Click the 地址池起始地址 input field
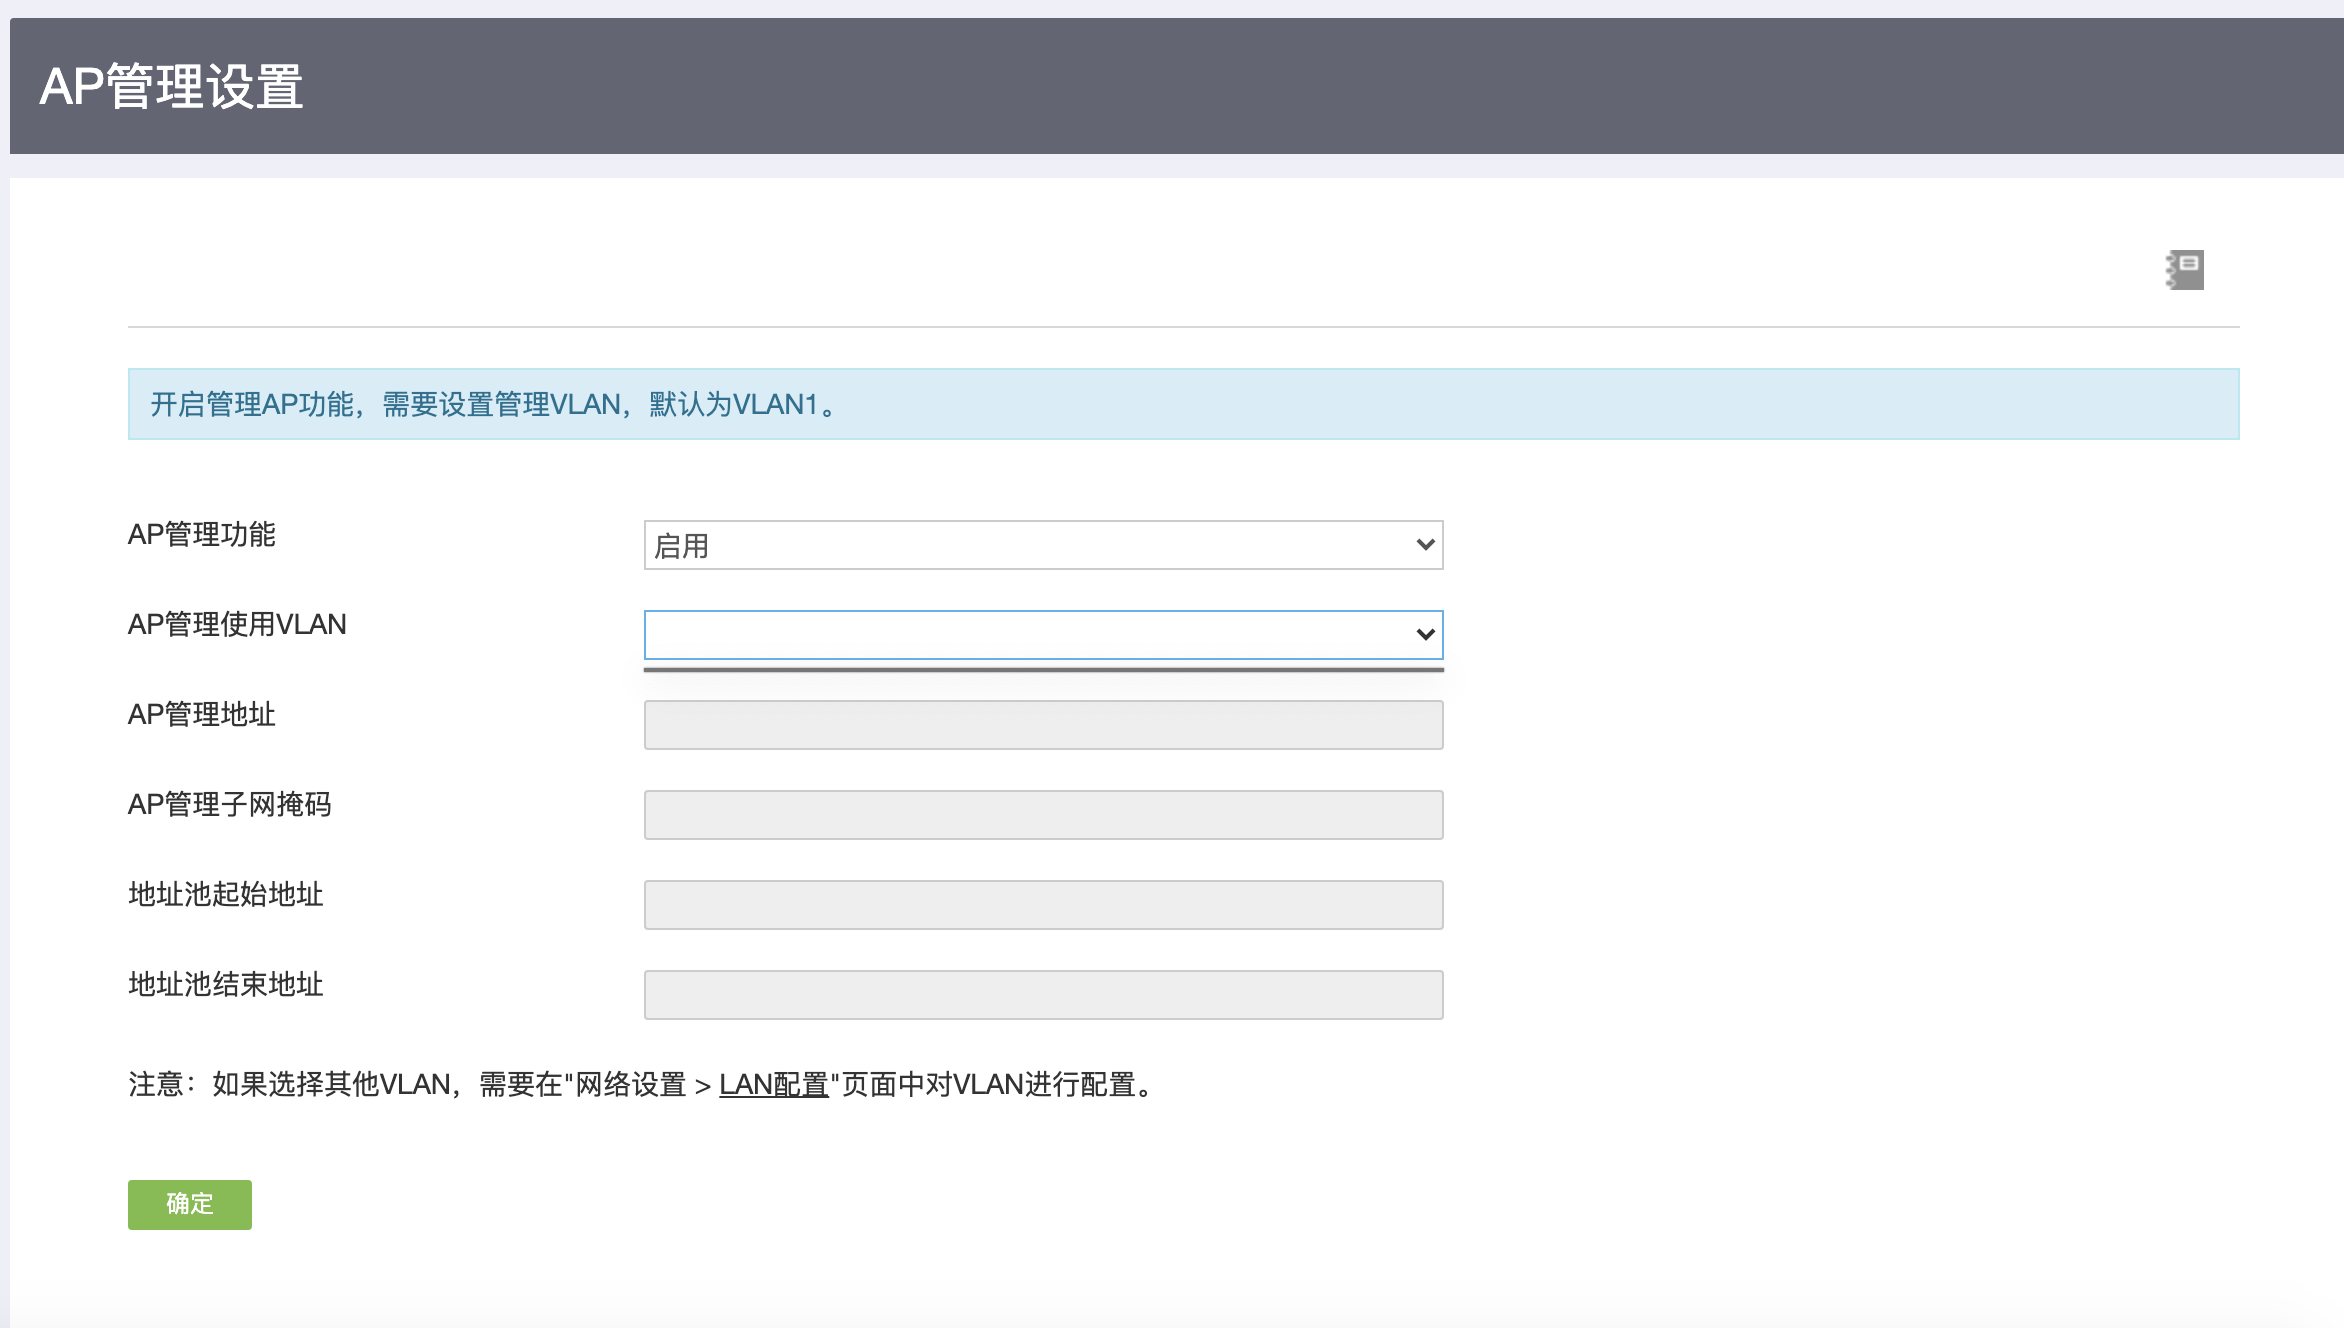Viewport: 2344px width, 1328px height. (x=1043, y=905)
